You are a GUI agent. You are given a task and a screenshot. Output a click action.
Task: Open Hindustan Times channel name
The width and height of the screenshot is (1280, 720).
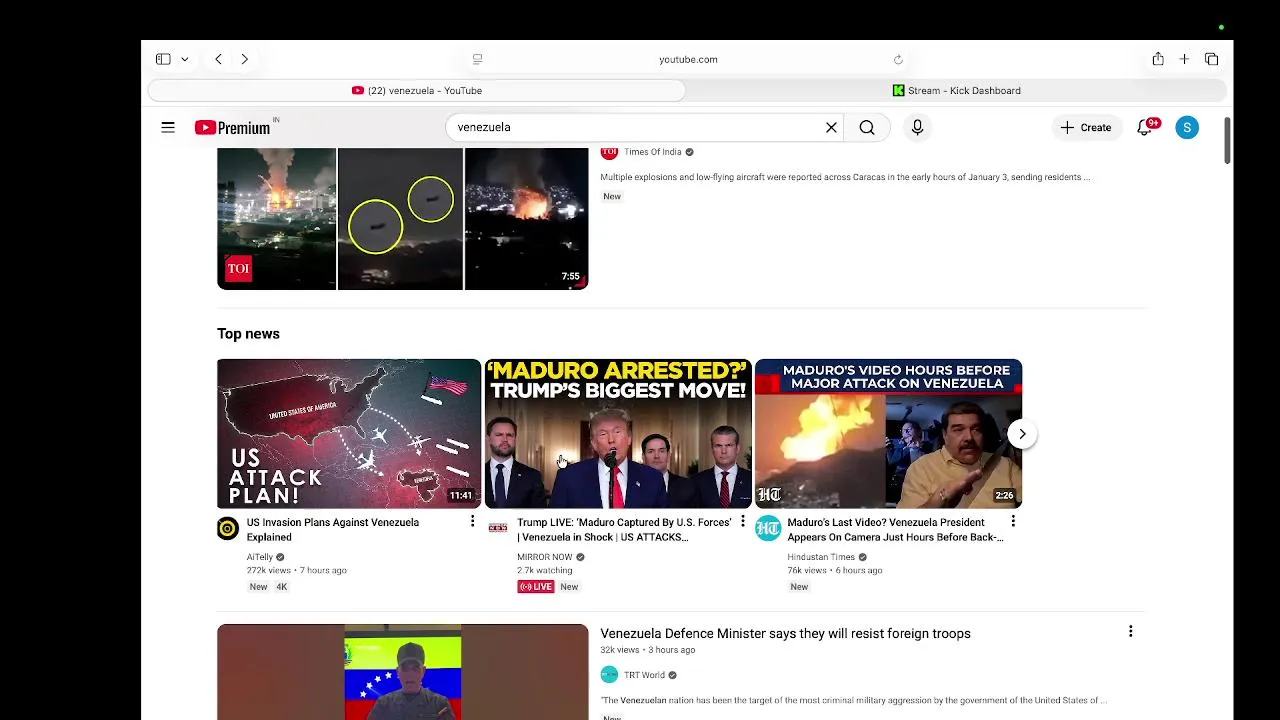click(x=821, y=557)
